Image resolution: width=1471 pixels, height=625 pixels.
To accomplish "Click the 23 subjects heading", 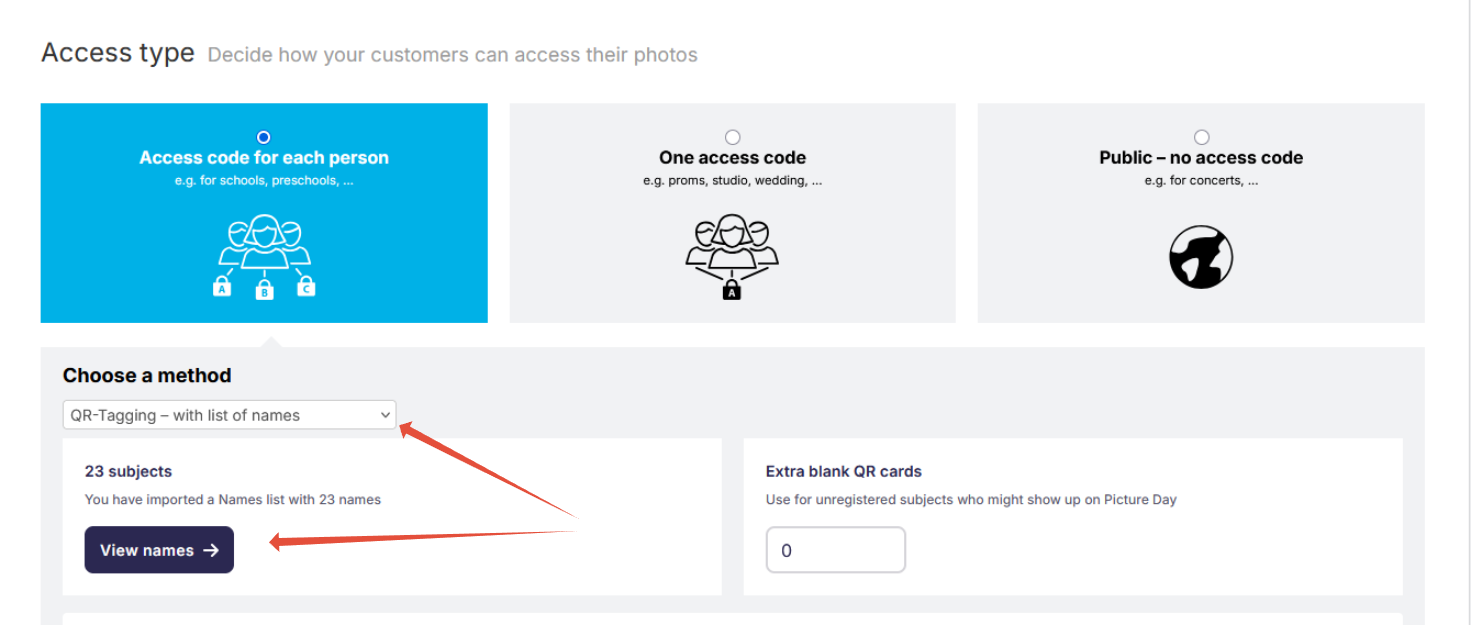I will pyautogui.click(x=128, y=471).
